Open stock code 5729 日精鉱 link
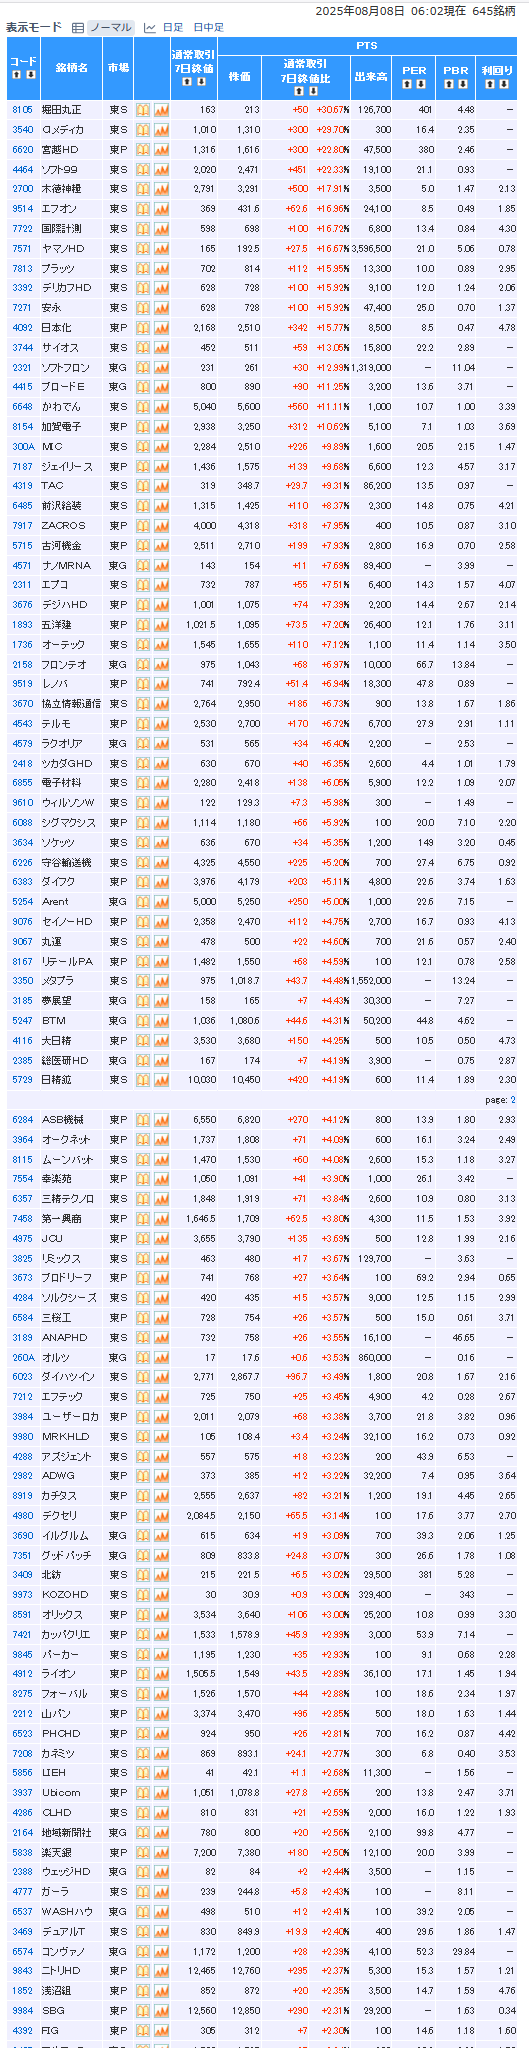 pos(22,1080)
